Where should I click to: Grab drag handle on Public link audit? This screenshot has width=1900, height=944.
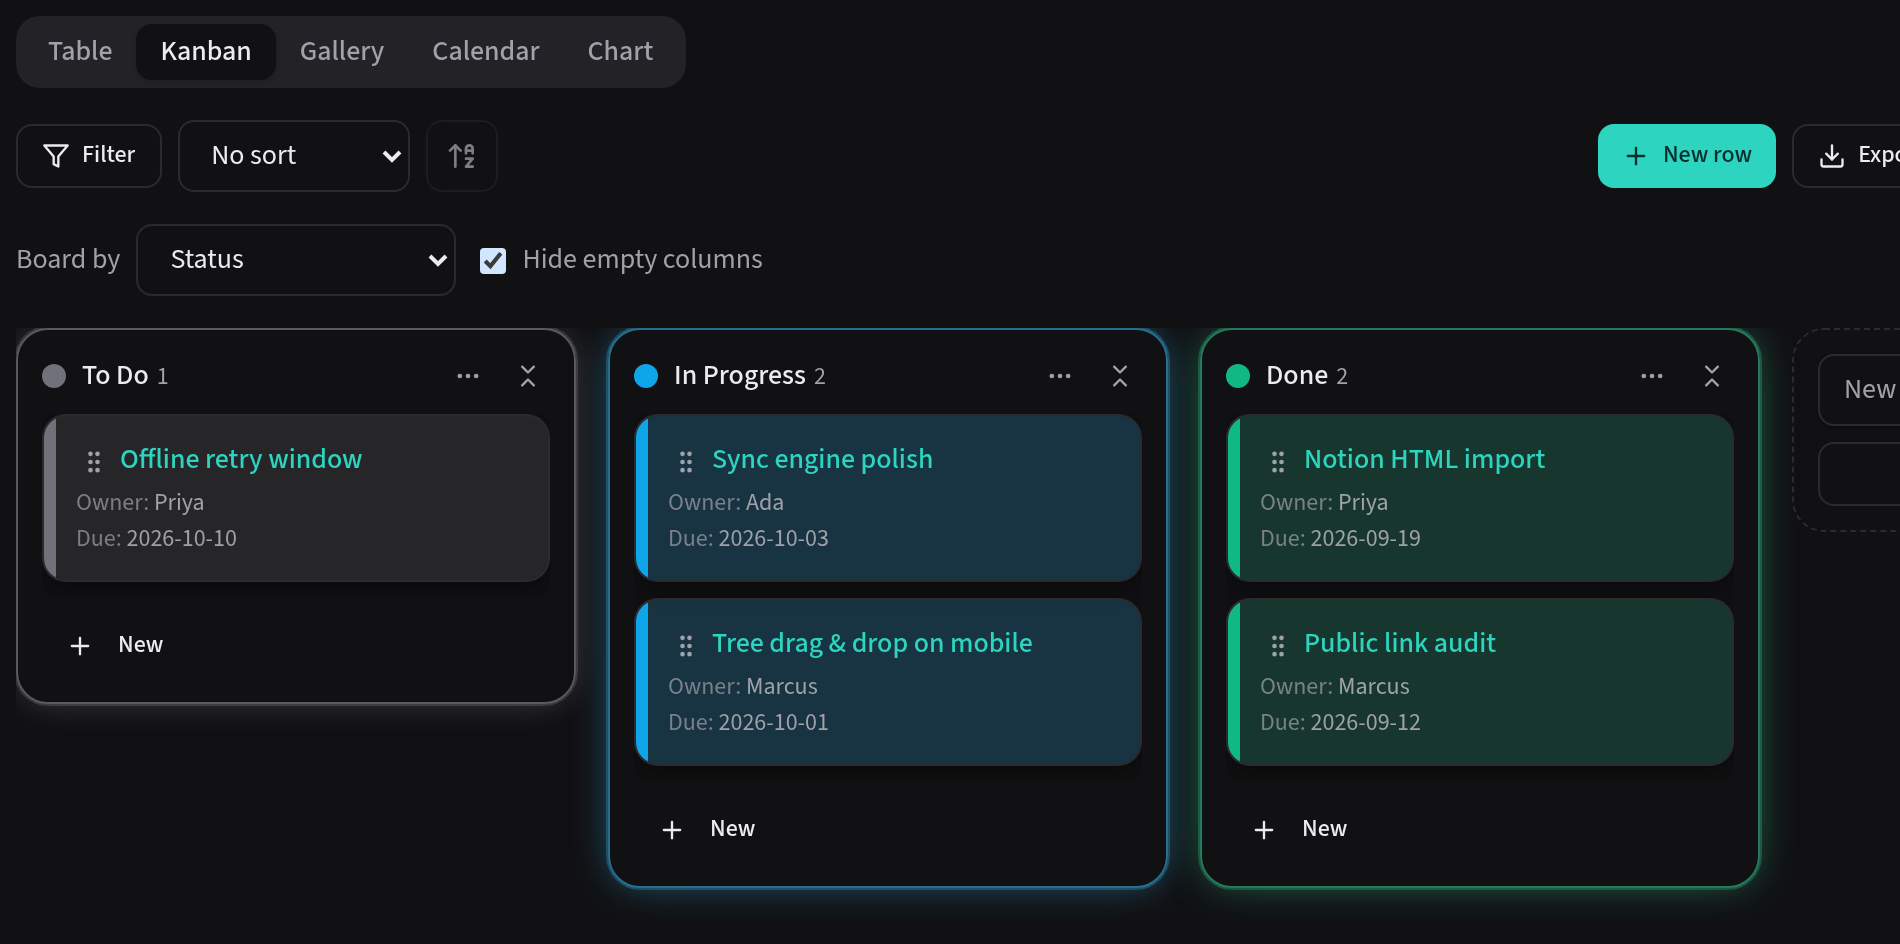click(x=1278, y=645)
